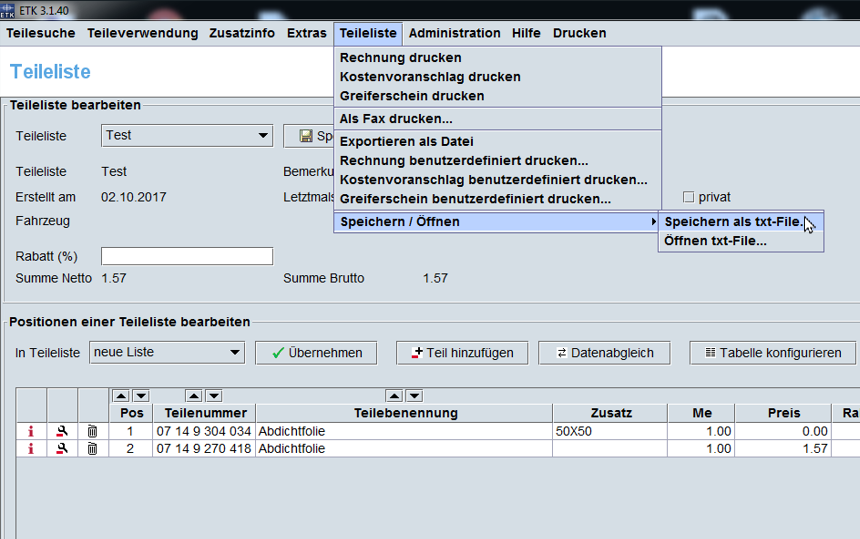This screenshot has height=539, width=860.
Task: Open the Drucken menu
Action: [579, 33]
